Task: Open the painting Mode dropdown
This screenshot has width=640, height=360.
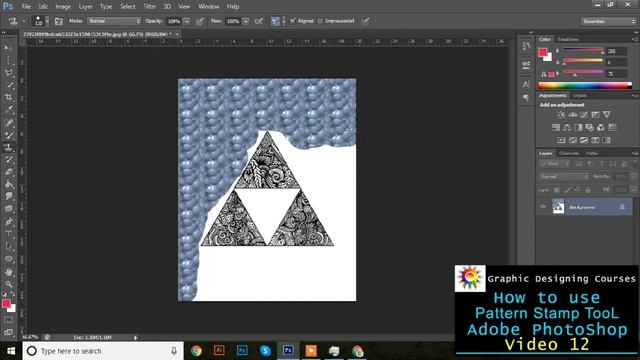Action: tap(114, 21)
